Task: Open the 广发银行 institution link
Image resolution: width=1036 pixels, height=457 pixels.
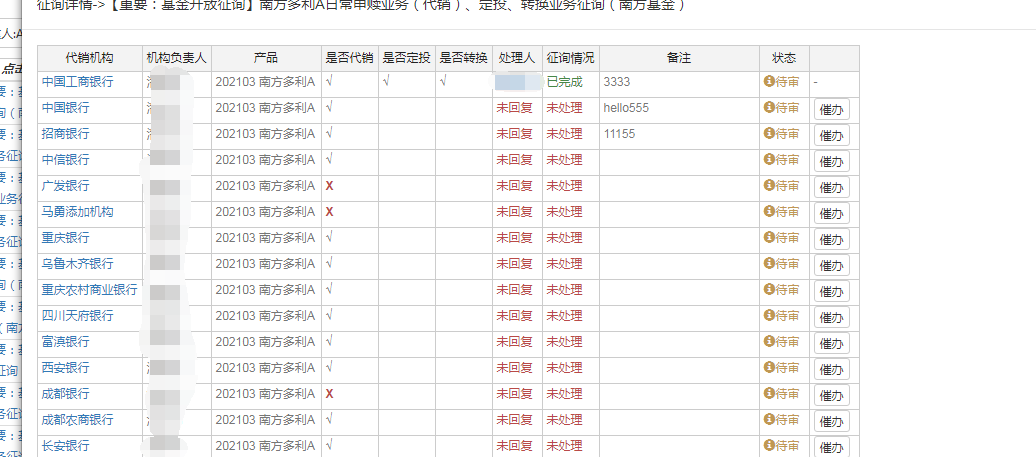Action: (x=65, y=186)
